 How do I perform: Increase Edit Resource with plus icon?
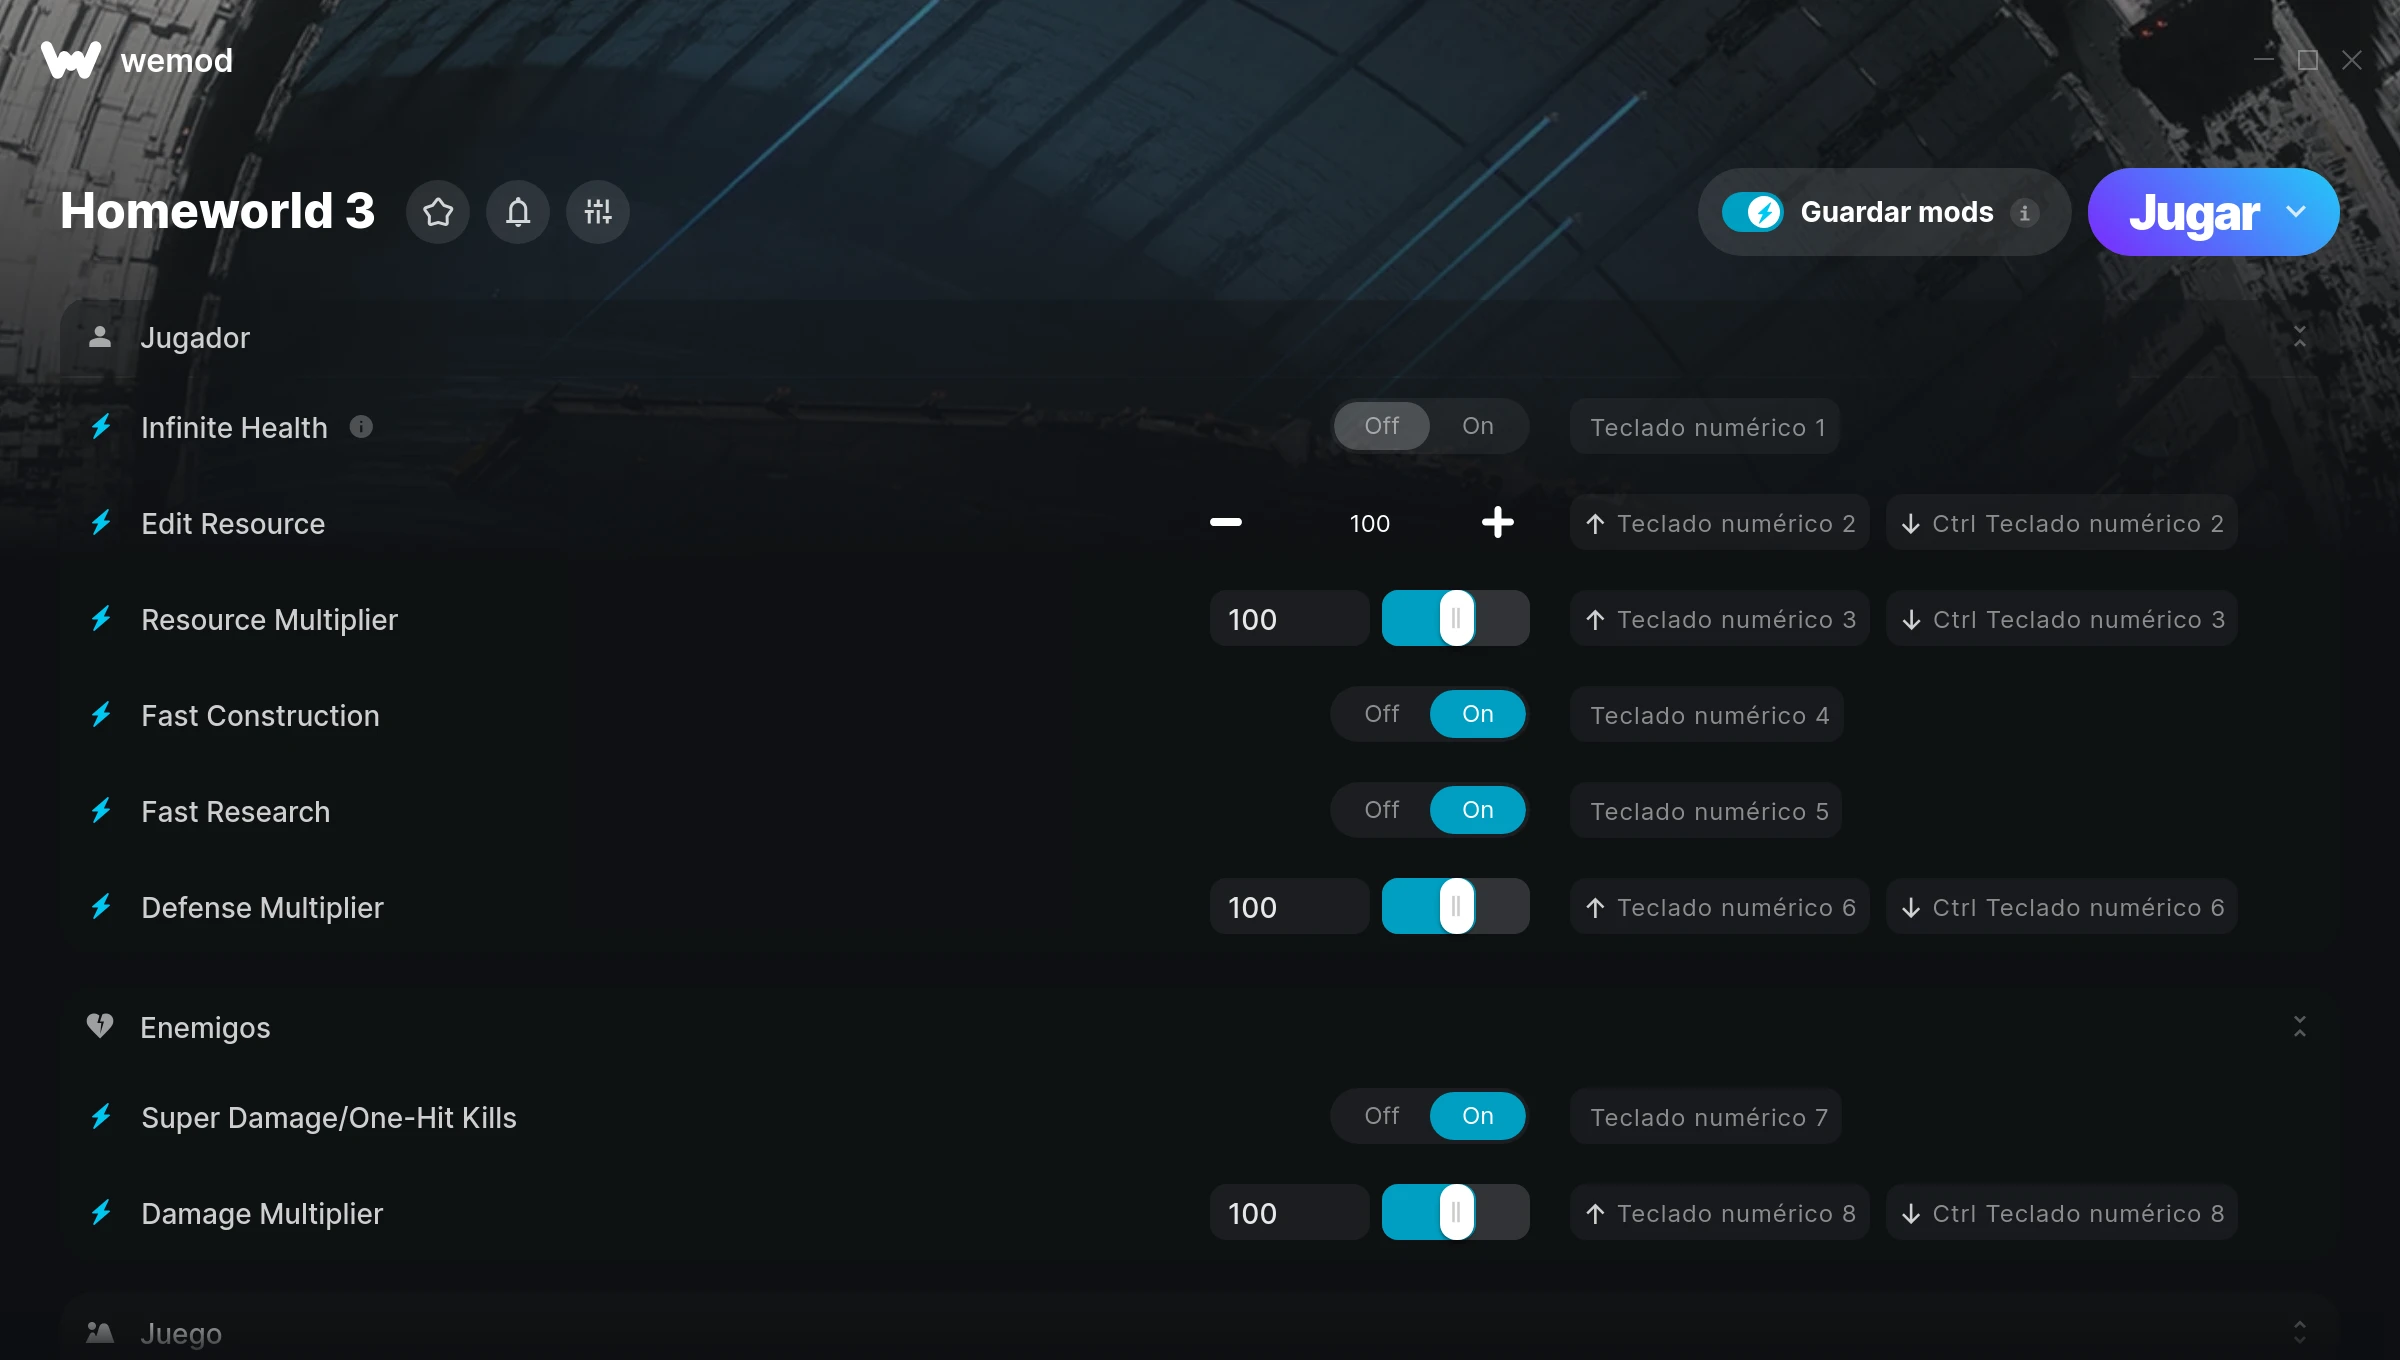click(1498, 522)
